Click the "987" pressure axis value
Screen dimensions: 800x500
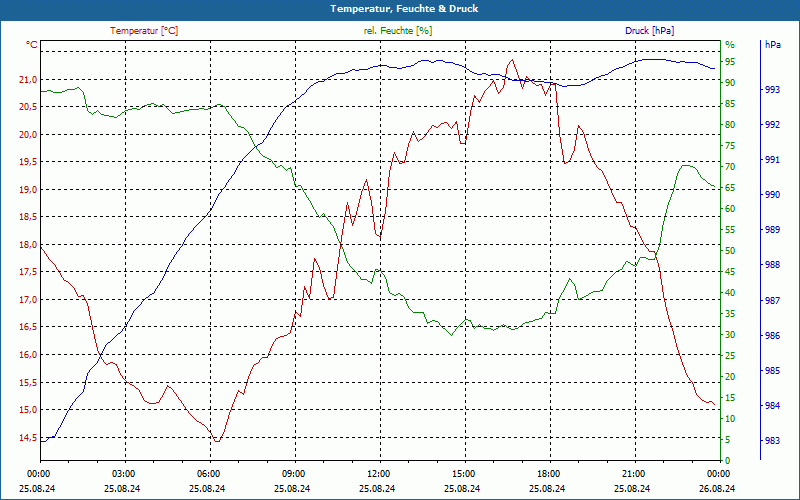[x=772, y=301]
